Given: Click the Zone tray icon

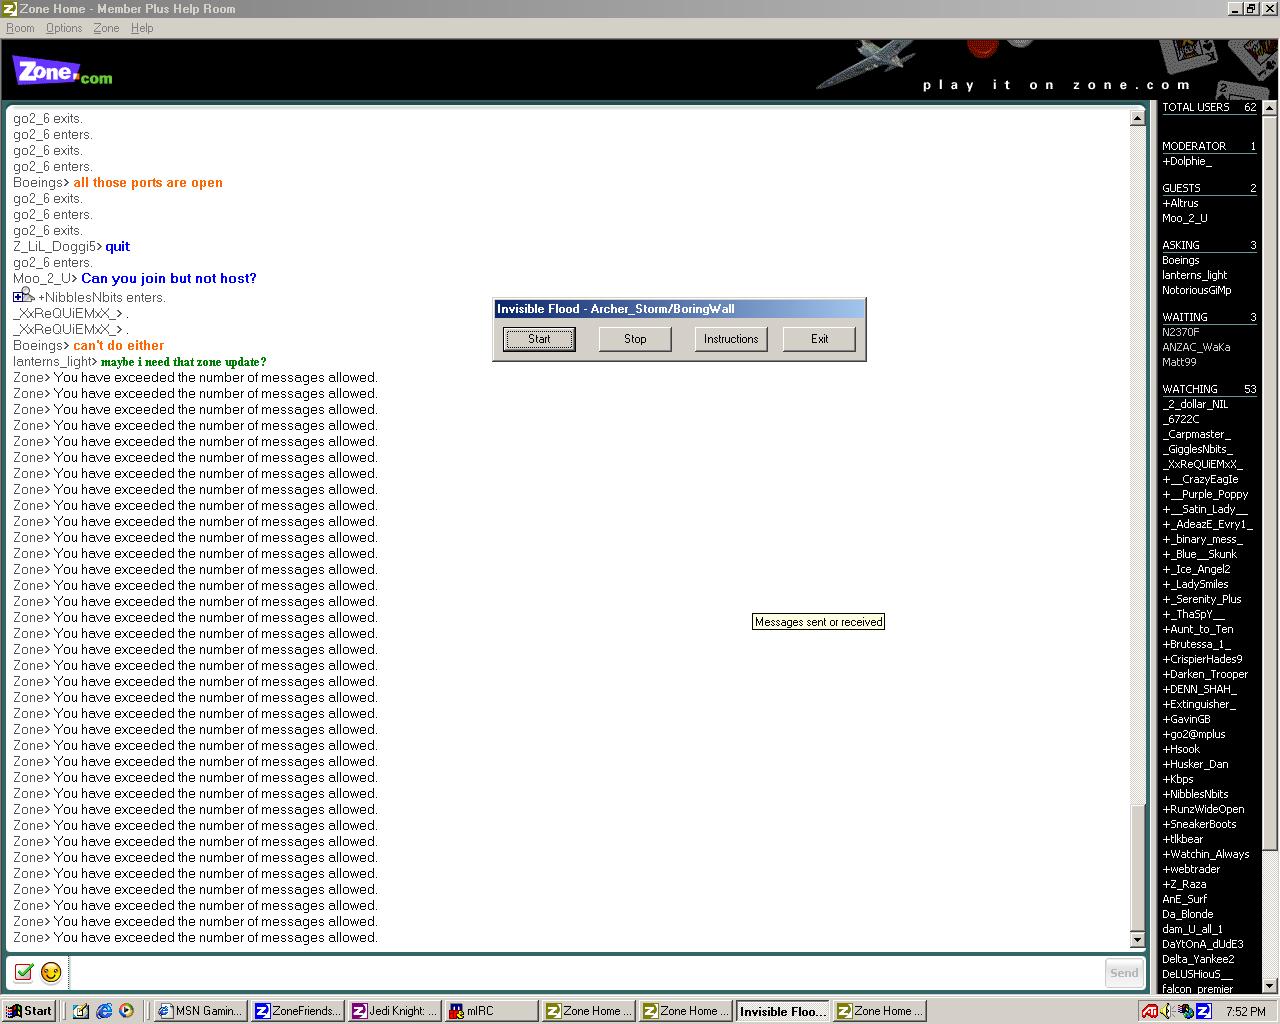Looking at the screenshot, I should click(1203, 1011).
